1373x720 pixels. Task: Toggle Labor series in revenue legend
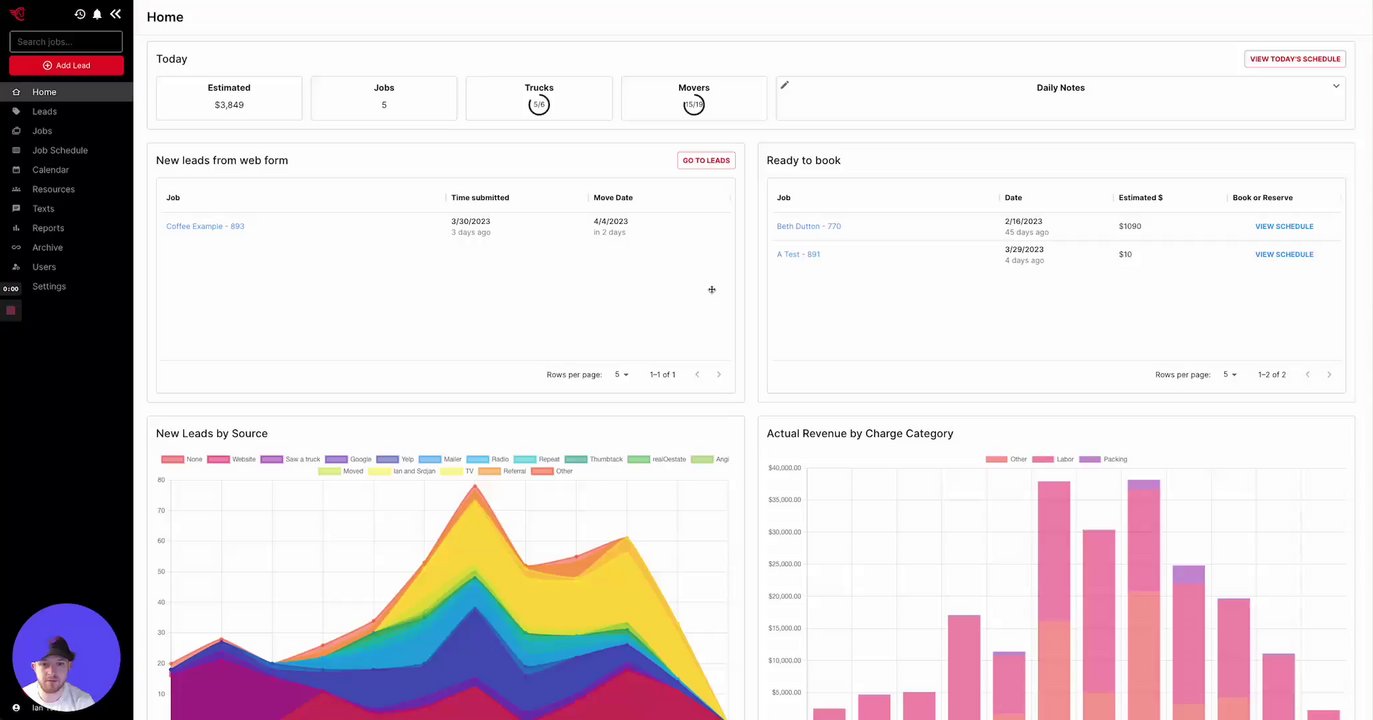[1053, 459]
